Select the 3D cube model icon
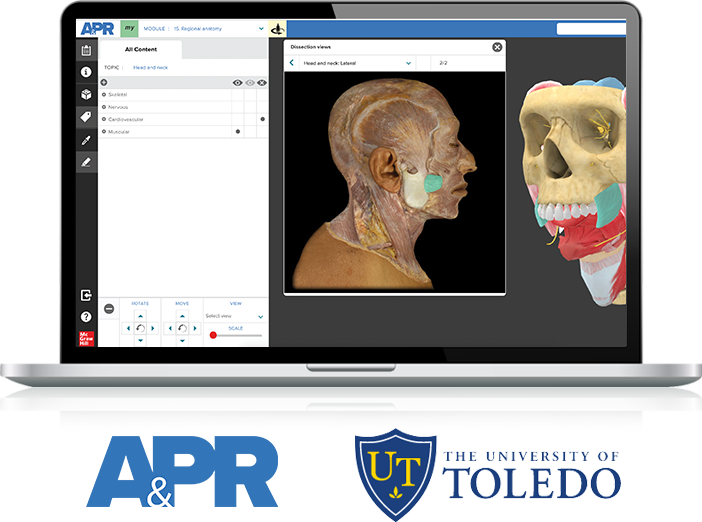 click(86, 94)
